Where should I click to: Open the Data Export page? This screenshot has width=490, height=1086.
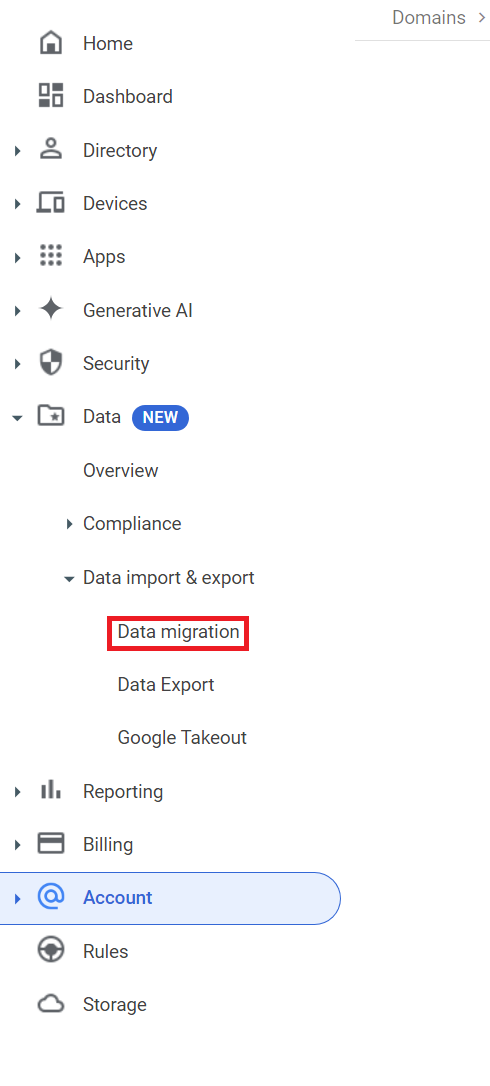pos(166,685)
